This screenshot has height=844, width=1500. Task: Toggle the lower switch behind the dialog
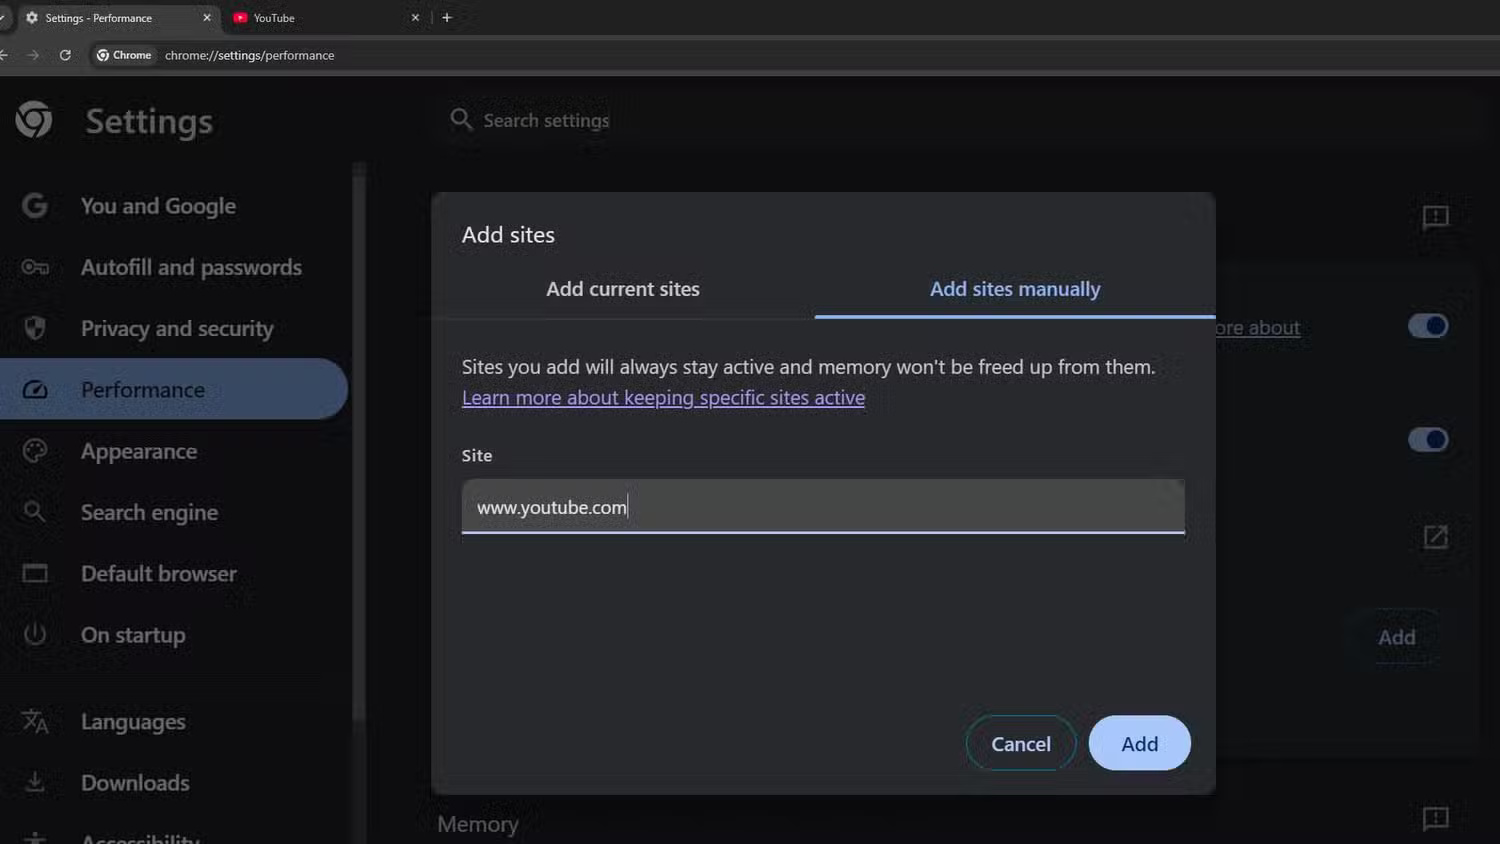[1428, 439]
